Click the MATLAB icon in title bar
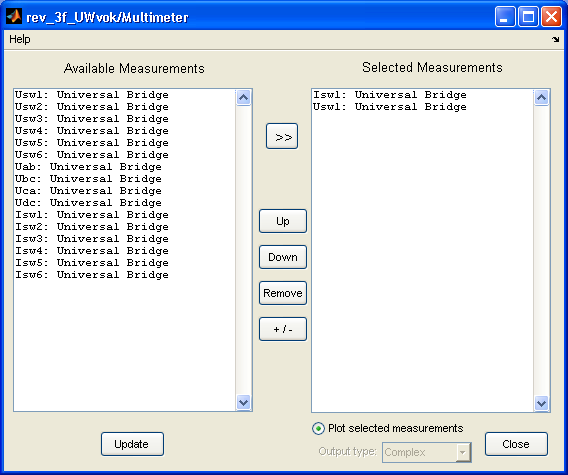This screenshot has height=475, width=568. click(x=14, y=16)
